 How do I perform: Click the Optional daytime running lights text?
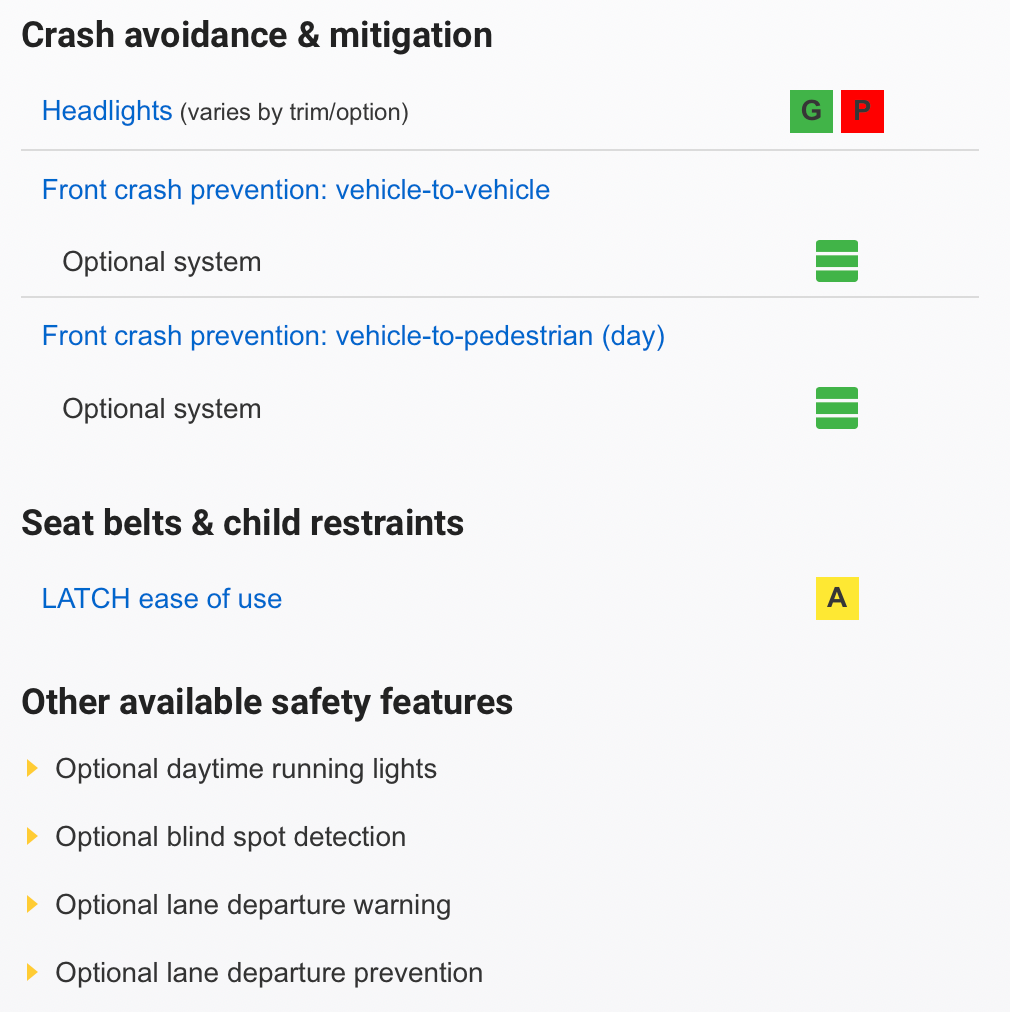pos(246,769)
